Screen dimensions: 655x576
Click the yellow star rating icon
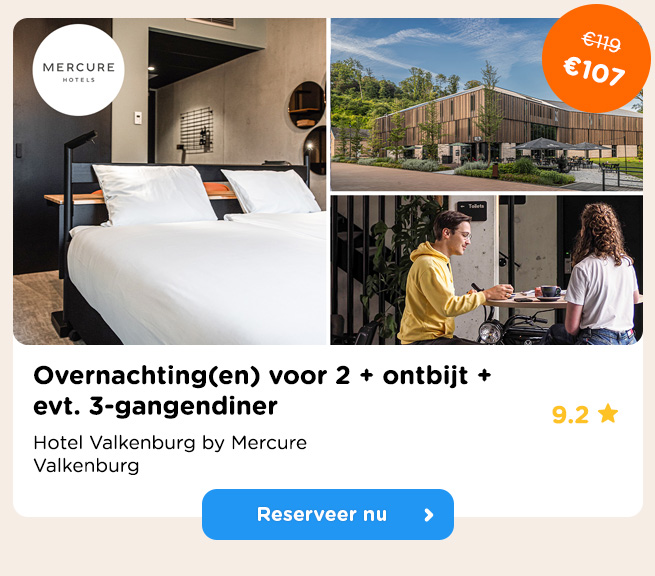click(x=608, y=414)
